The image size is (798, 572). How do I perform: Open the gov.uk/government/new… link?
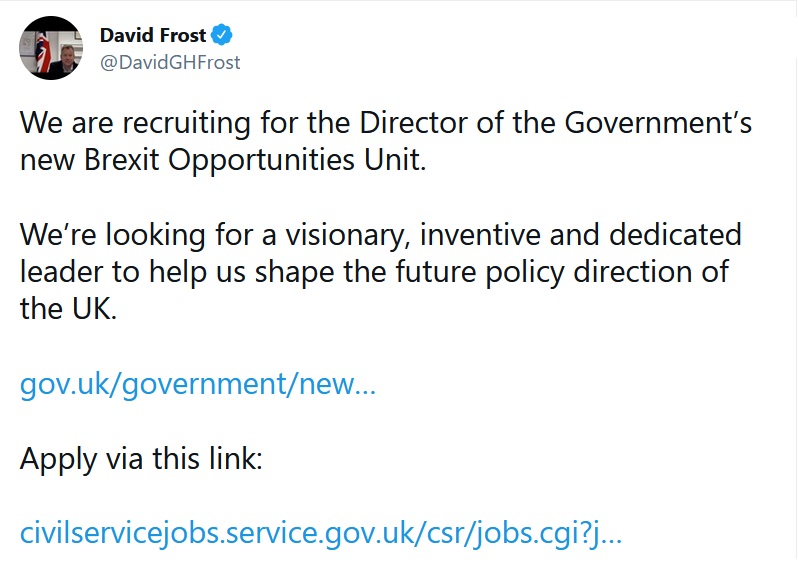pyautogui.click(x=198, y=385)
